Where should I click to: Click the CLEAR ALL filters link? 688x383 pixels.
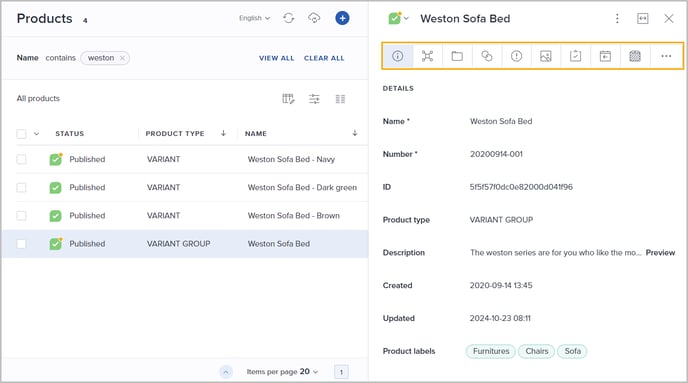click(324, 58)
